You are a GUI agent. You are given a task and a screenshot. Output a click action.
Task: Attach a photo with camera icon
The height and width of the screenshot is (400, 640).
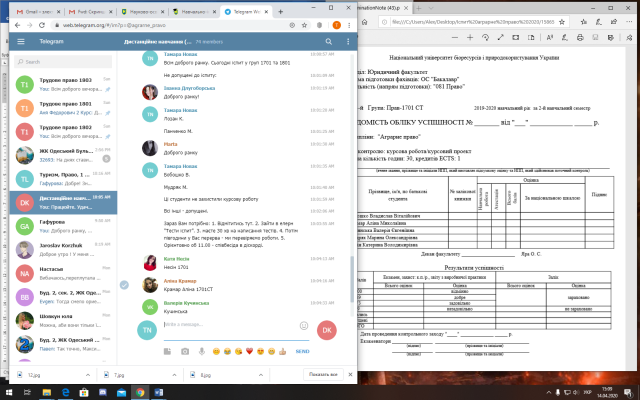[x=185, y=351]
